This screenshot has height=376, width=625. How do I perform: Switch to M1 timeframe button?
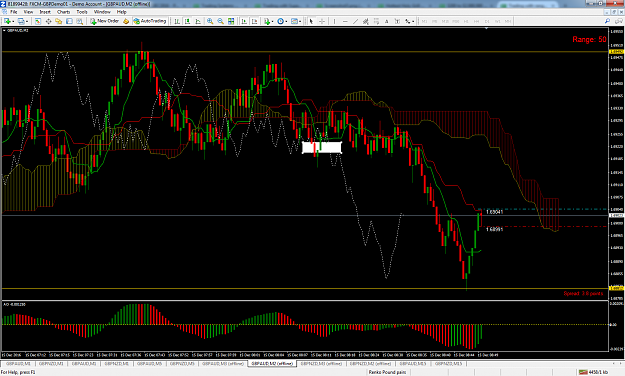point(424,21)
